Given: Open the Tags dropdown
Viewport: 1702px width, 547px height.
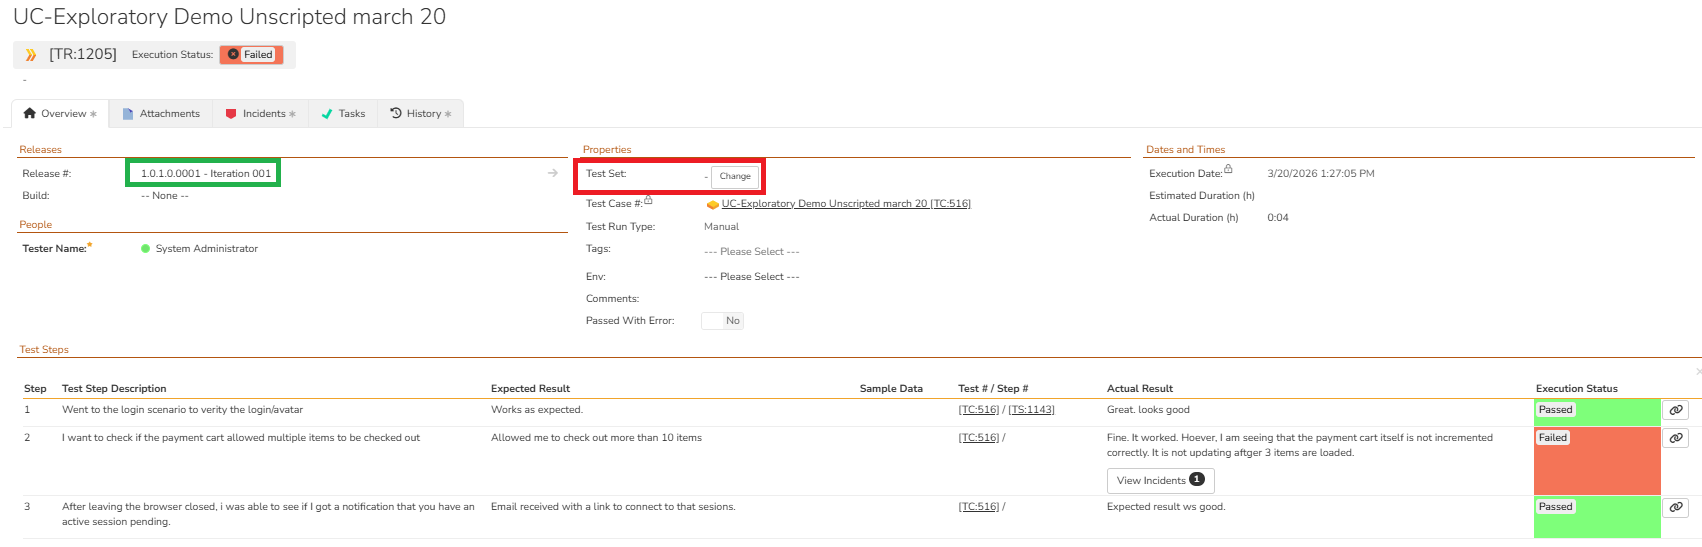Looking at the screenshot, I should pyautogui.click(x=752, y=252).
